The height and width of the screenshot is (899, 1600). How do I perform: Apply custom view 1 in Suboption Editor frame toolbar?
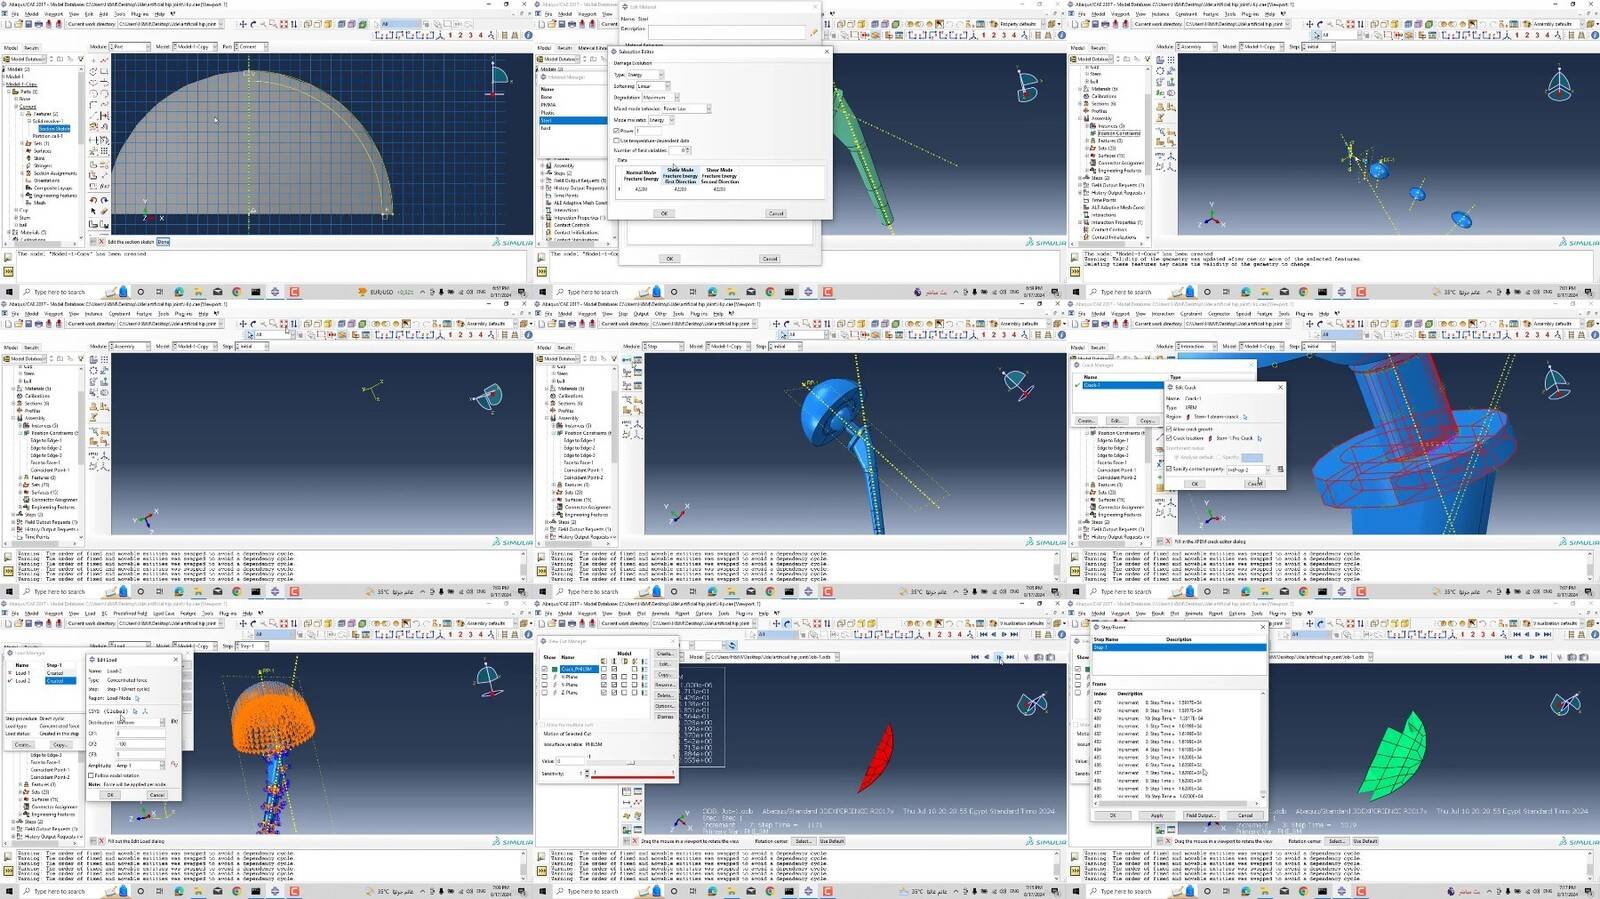pos(984,35)
